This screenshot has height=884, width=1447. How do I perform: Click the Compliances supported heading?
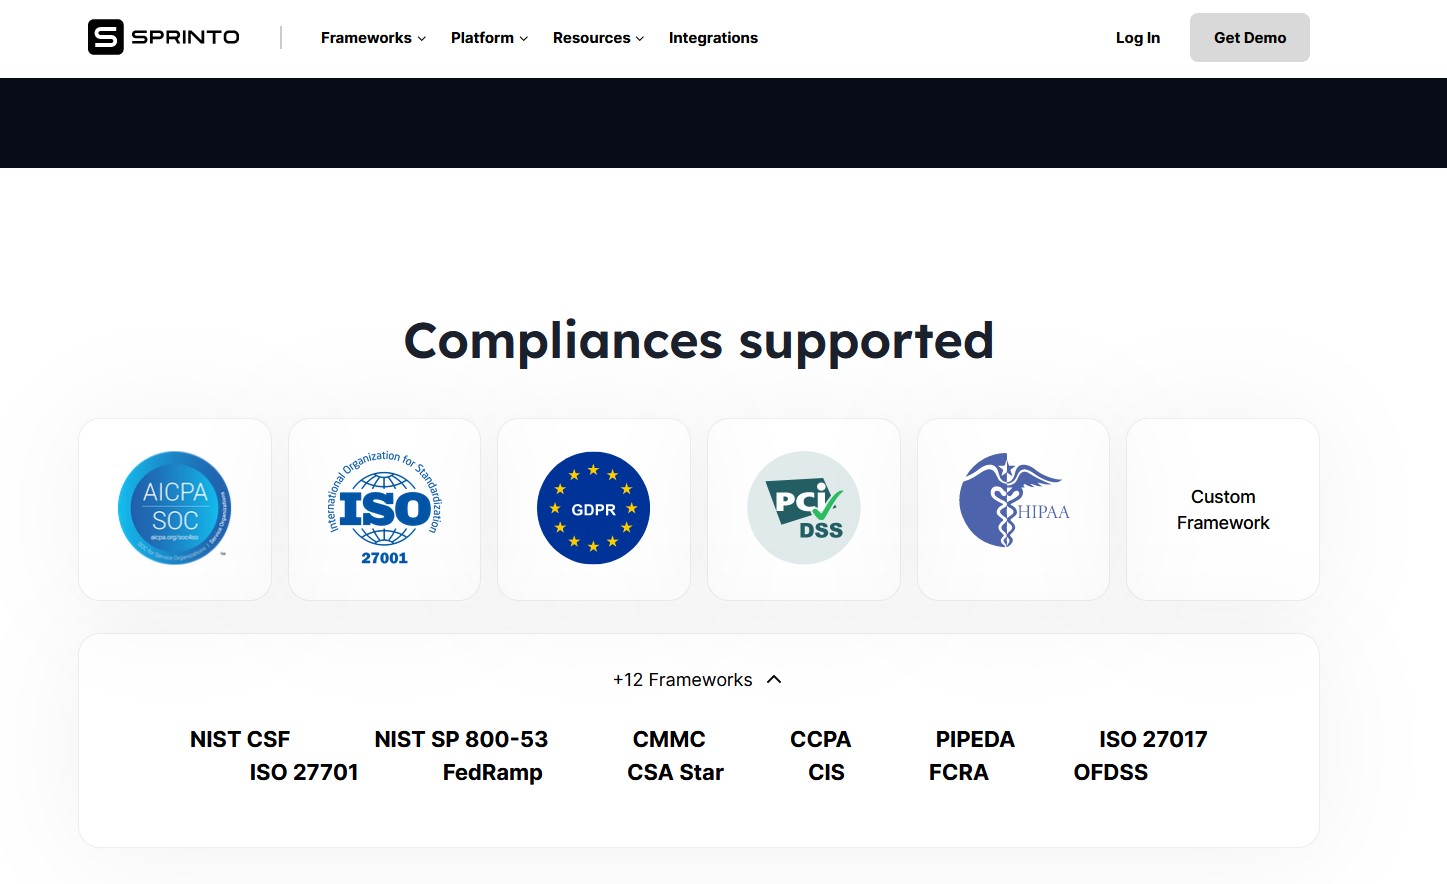click(699, 341)
